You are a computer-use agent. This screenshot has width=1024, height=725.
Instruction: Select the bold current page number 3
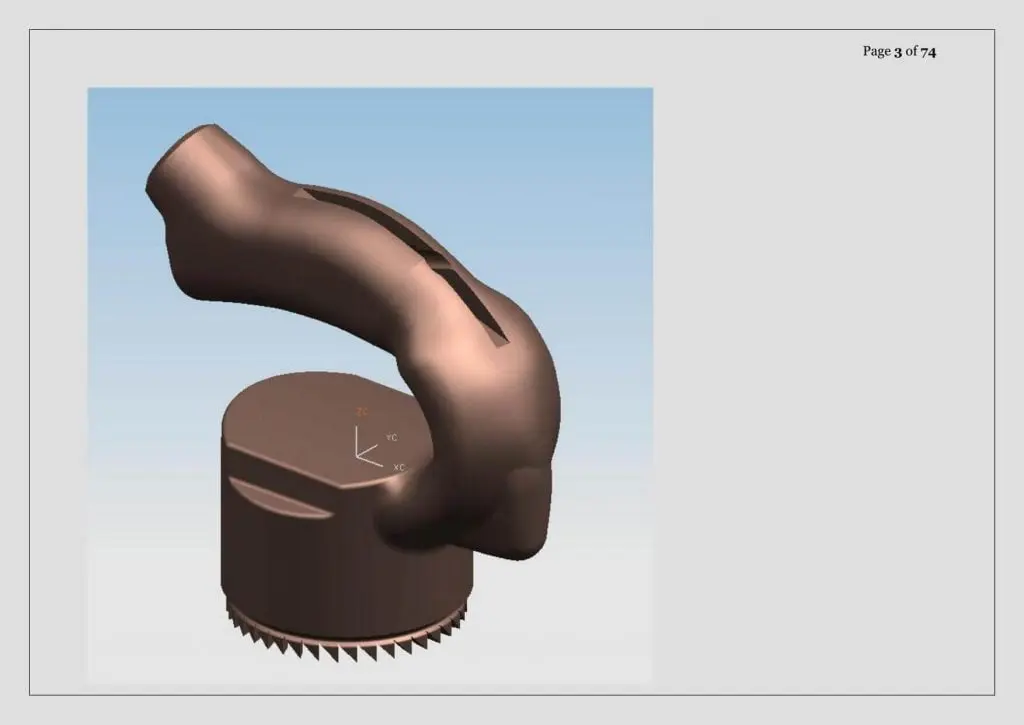click(x=898, y=52)
